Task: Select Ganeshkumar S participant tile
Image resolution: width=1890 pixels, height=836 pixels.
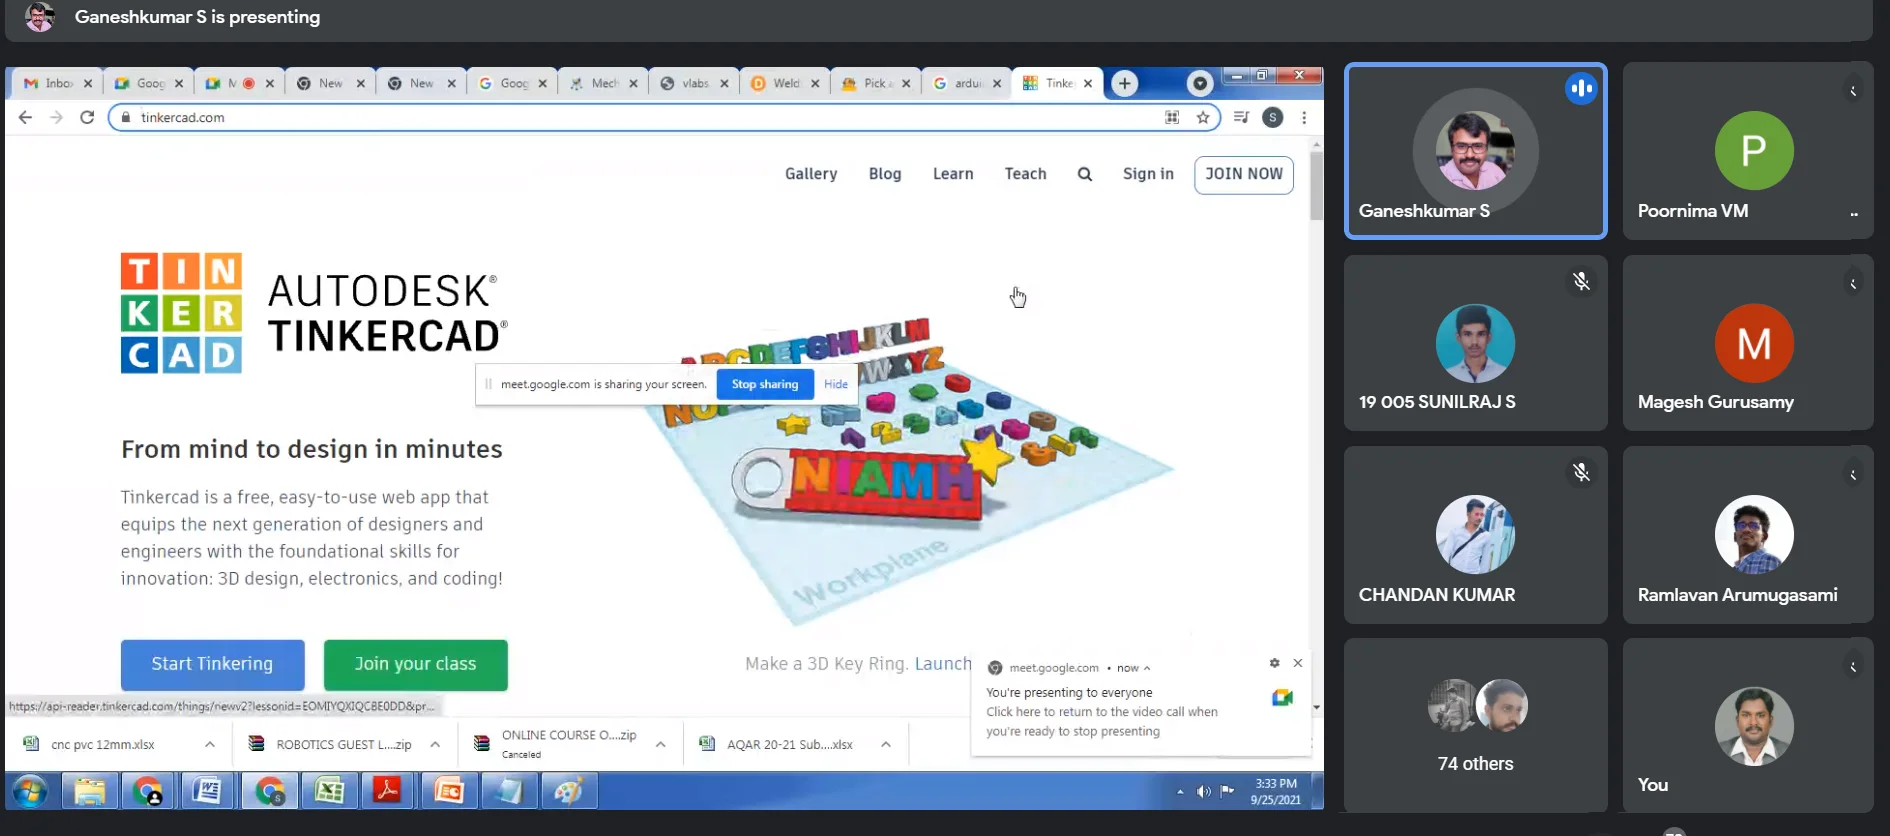Action: pyautogui.click(x=1476, y=151)
